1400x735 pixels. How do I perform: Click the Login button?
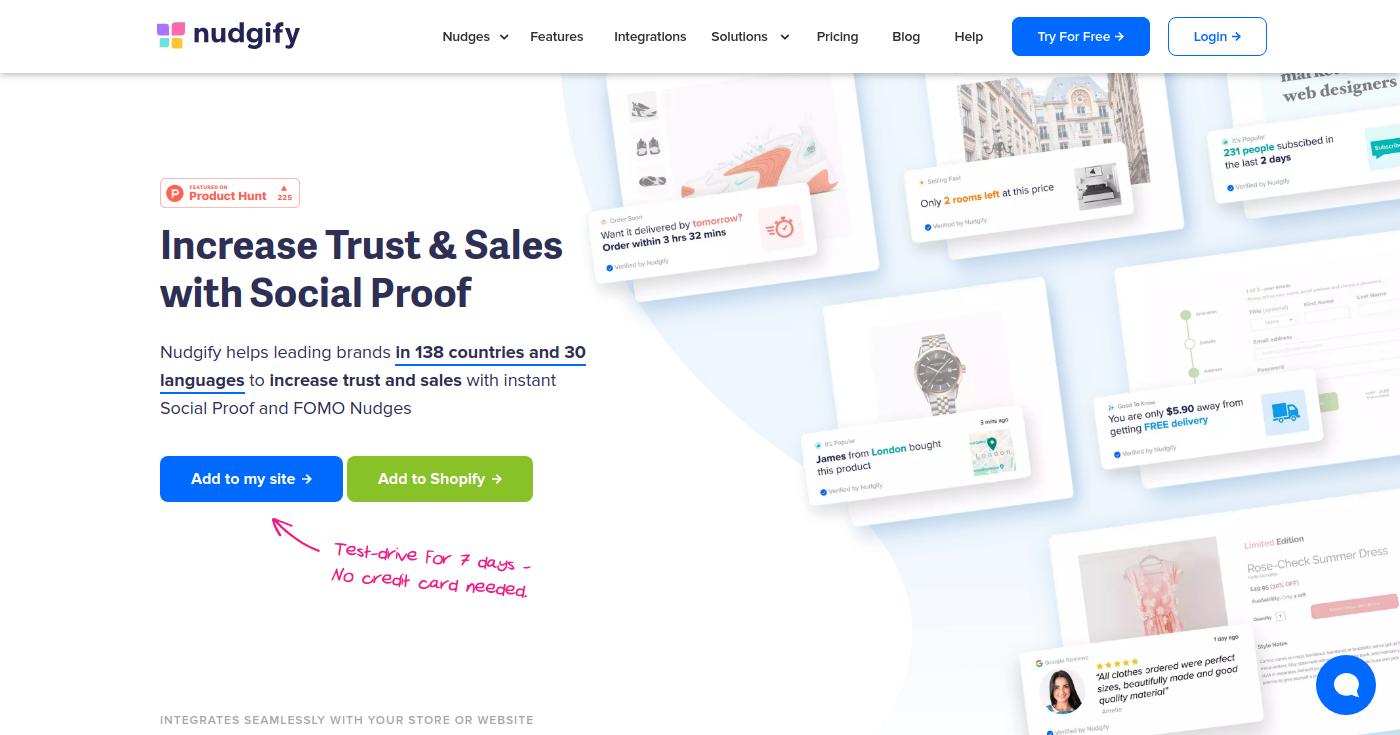(1217, 36)
